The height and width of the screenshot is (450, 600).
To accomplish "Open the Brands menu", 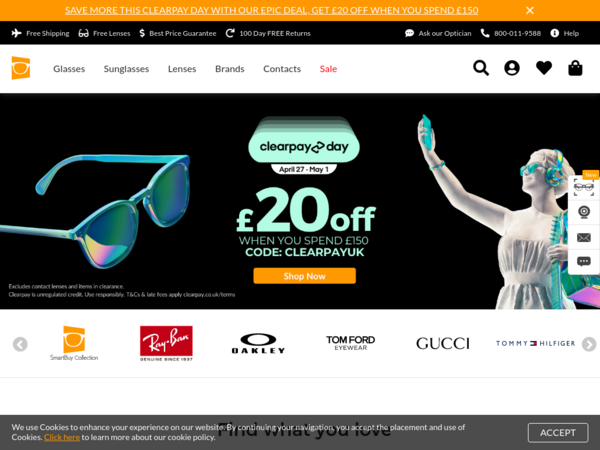I will (x=230, y=69).
